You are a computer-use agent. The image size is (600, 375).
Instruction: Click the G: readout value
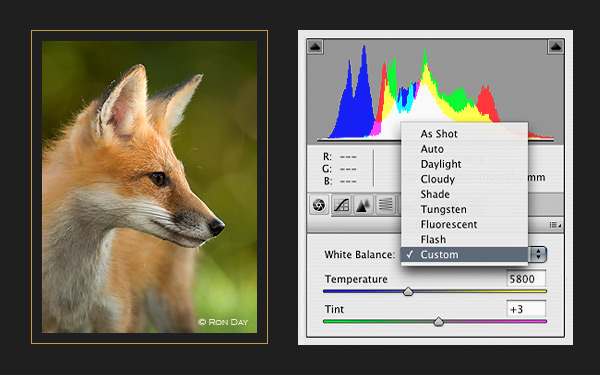[348, 169]
